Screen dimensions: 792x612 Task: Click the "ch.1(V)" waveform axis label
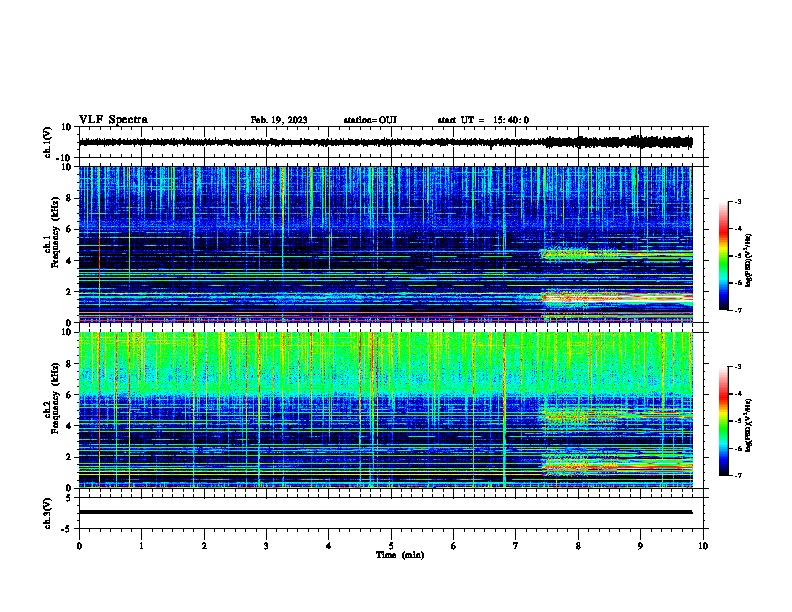[48, 142]
